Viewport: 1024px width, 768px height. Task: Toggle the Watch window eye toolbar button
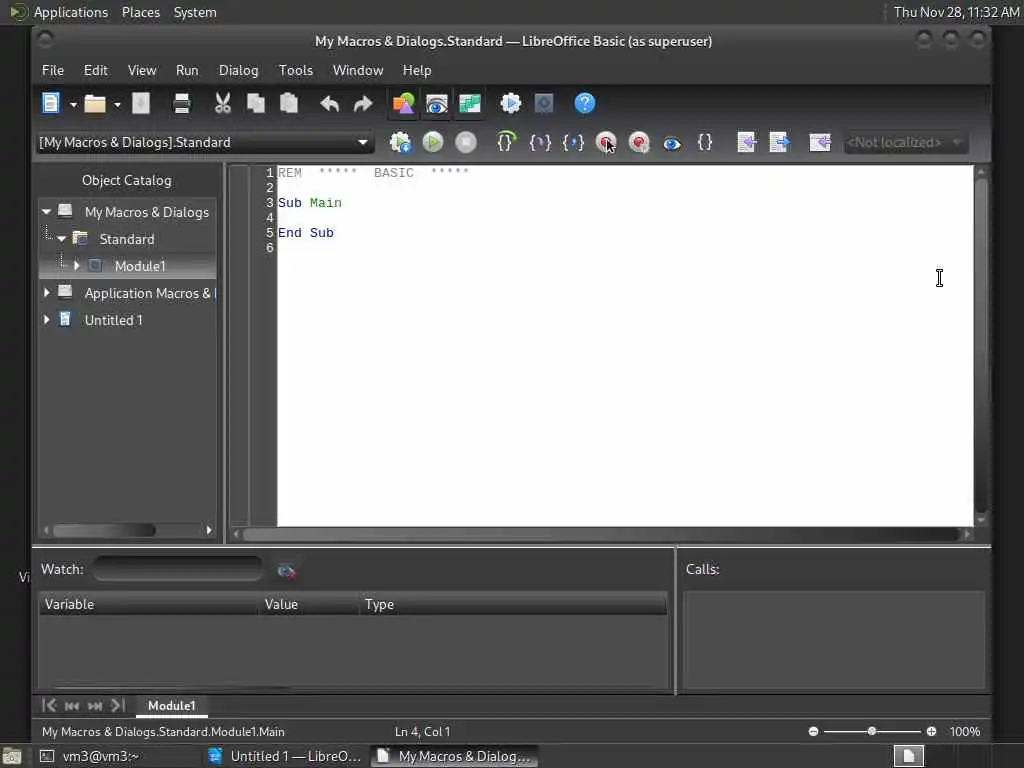pos(436,103)
